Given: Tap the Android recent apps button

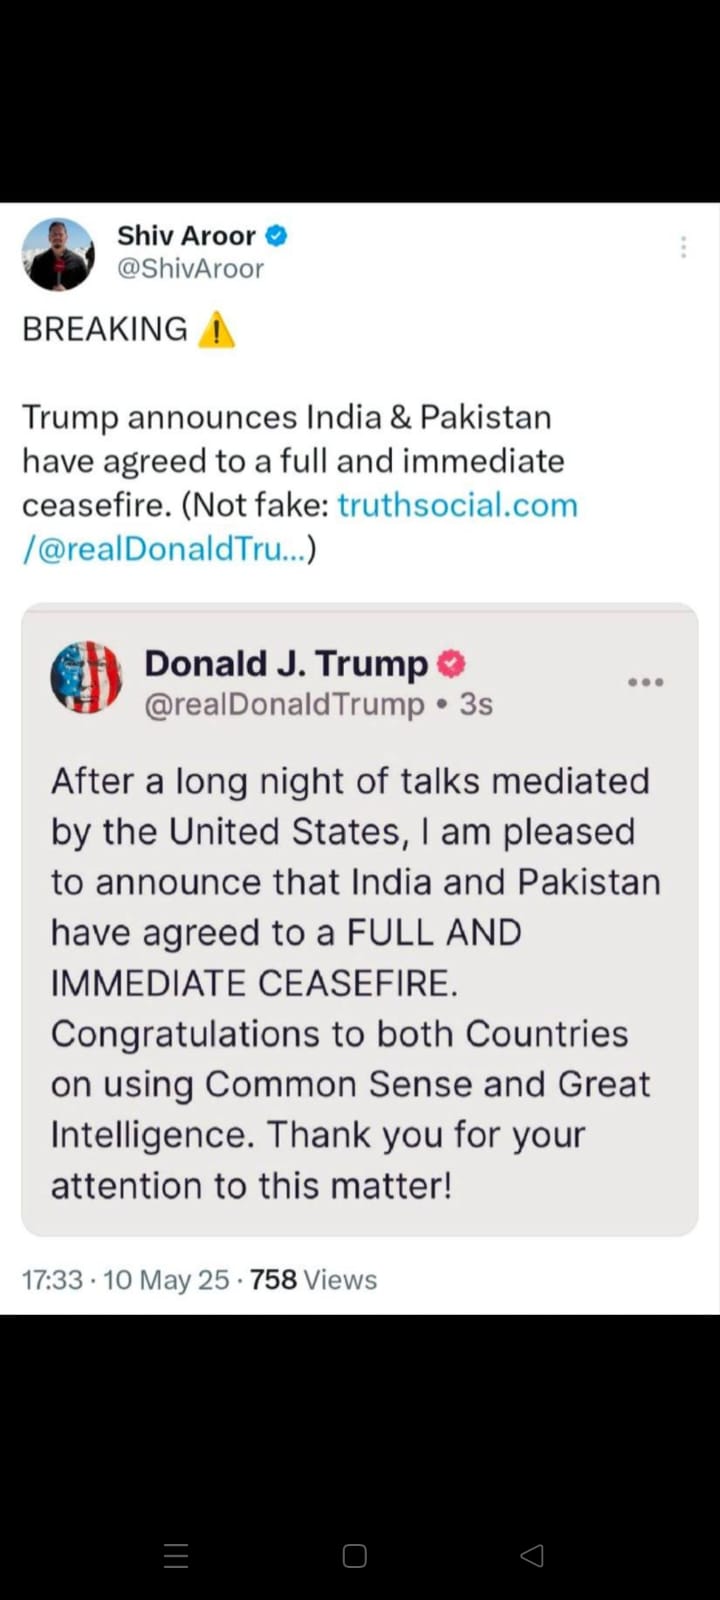Looking at the screenshot, I should click(x=176, y=1555).
